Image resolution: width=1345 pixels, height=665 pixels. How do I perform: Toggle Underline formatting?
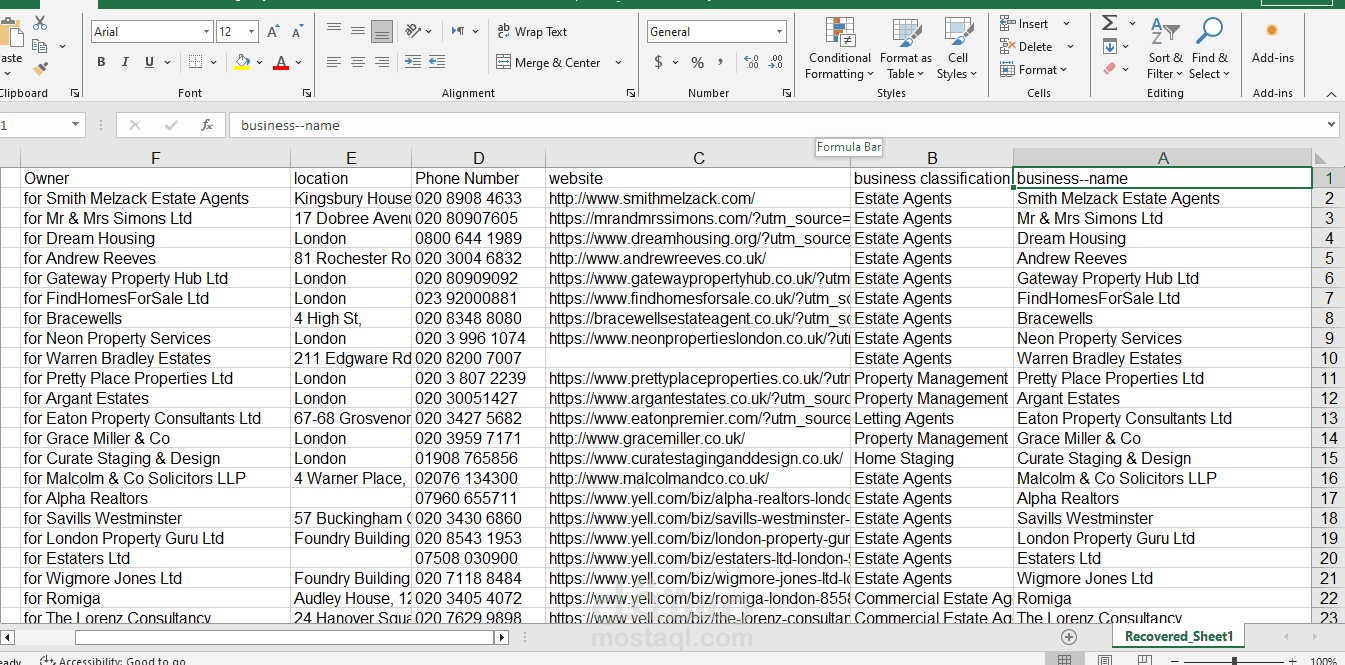click(x=150, y=62)
